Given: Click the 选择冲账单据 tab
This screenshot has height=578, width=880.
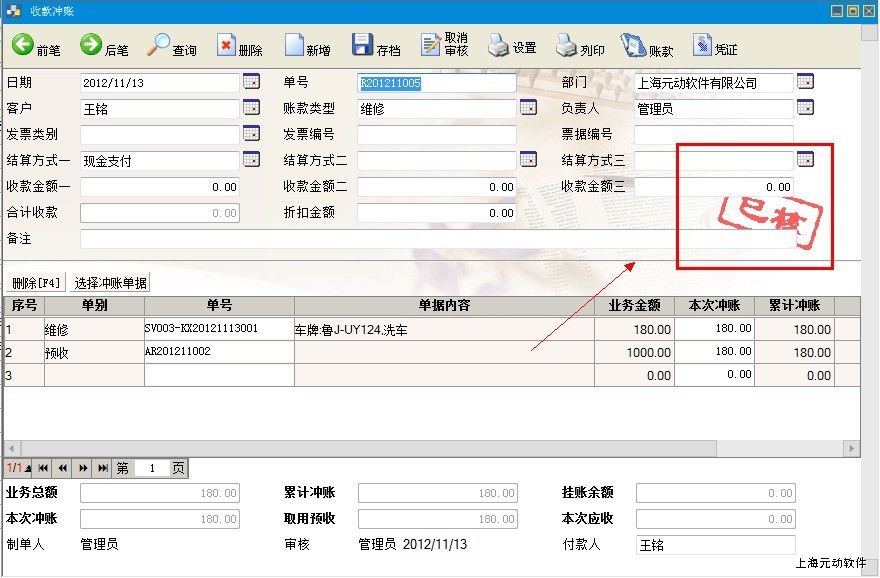Looking at the screenshot, I should (110, 283).
